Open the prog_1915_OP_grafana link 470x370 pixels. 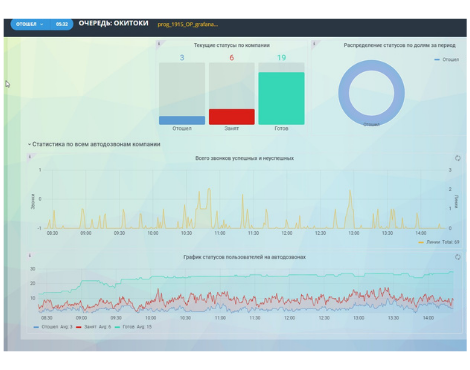point(188,24)
